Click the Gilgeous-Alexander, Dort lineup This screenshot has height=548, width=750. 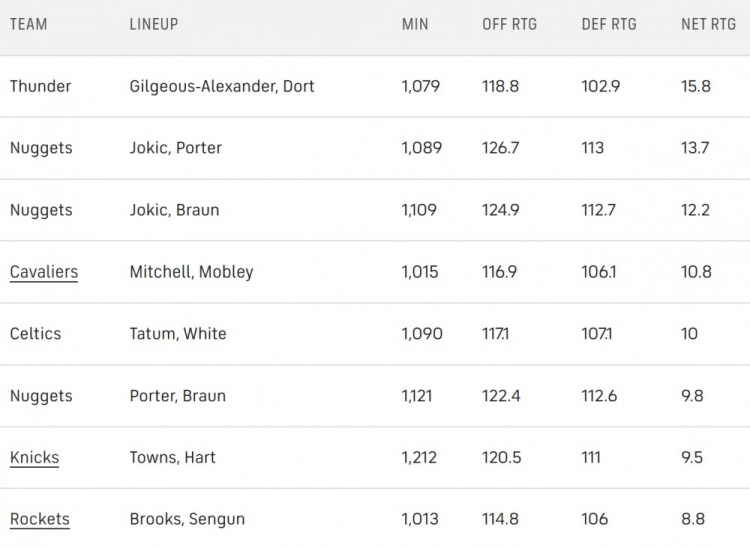(x=222, y=86)
